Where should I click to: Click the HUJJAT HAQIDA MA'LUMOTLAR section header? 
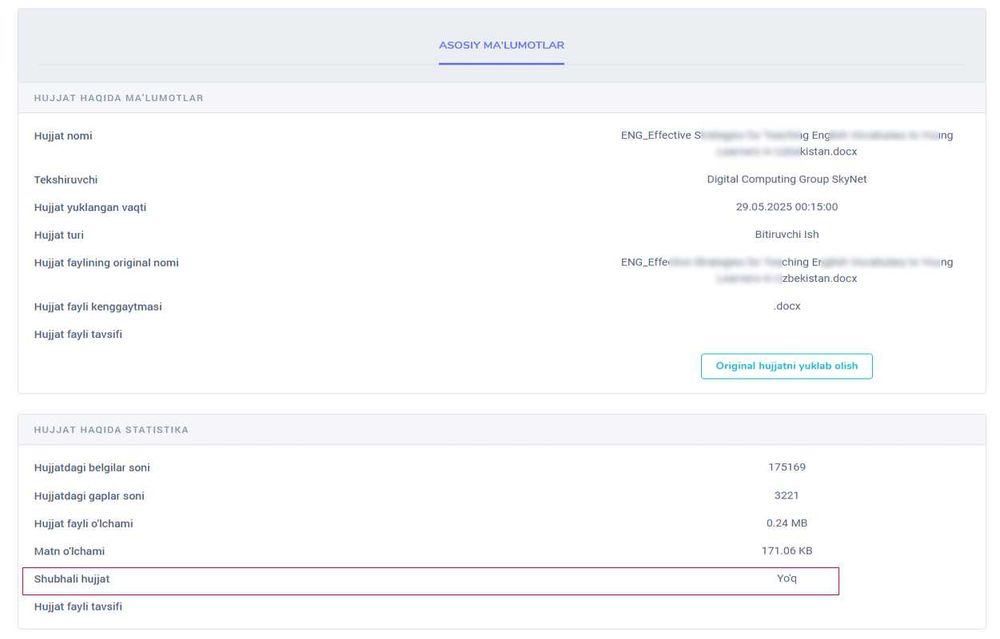click(x=119, y=98)
